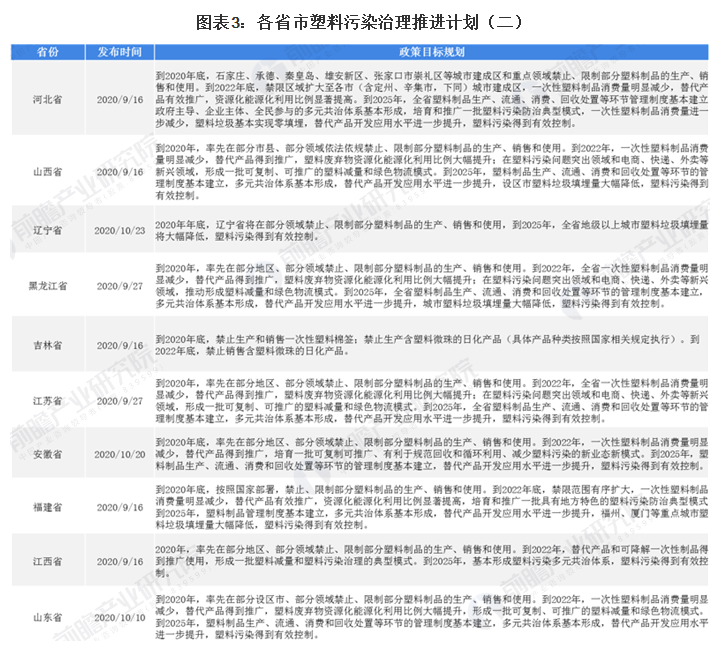Click the 福建省 province cell

(x=48, y=507)
